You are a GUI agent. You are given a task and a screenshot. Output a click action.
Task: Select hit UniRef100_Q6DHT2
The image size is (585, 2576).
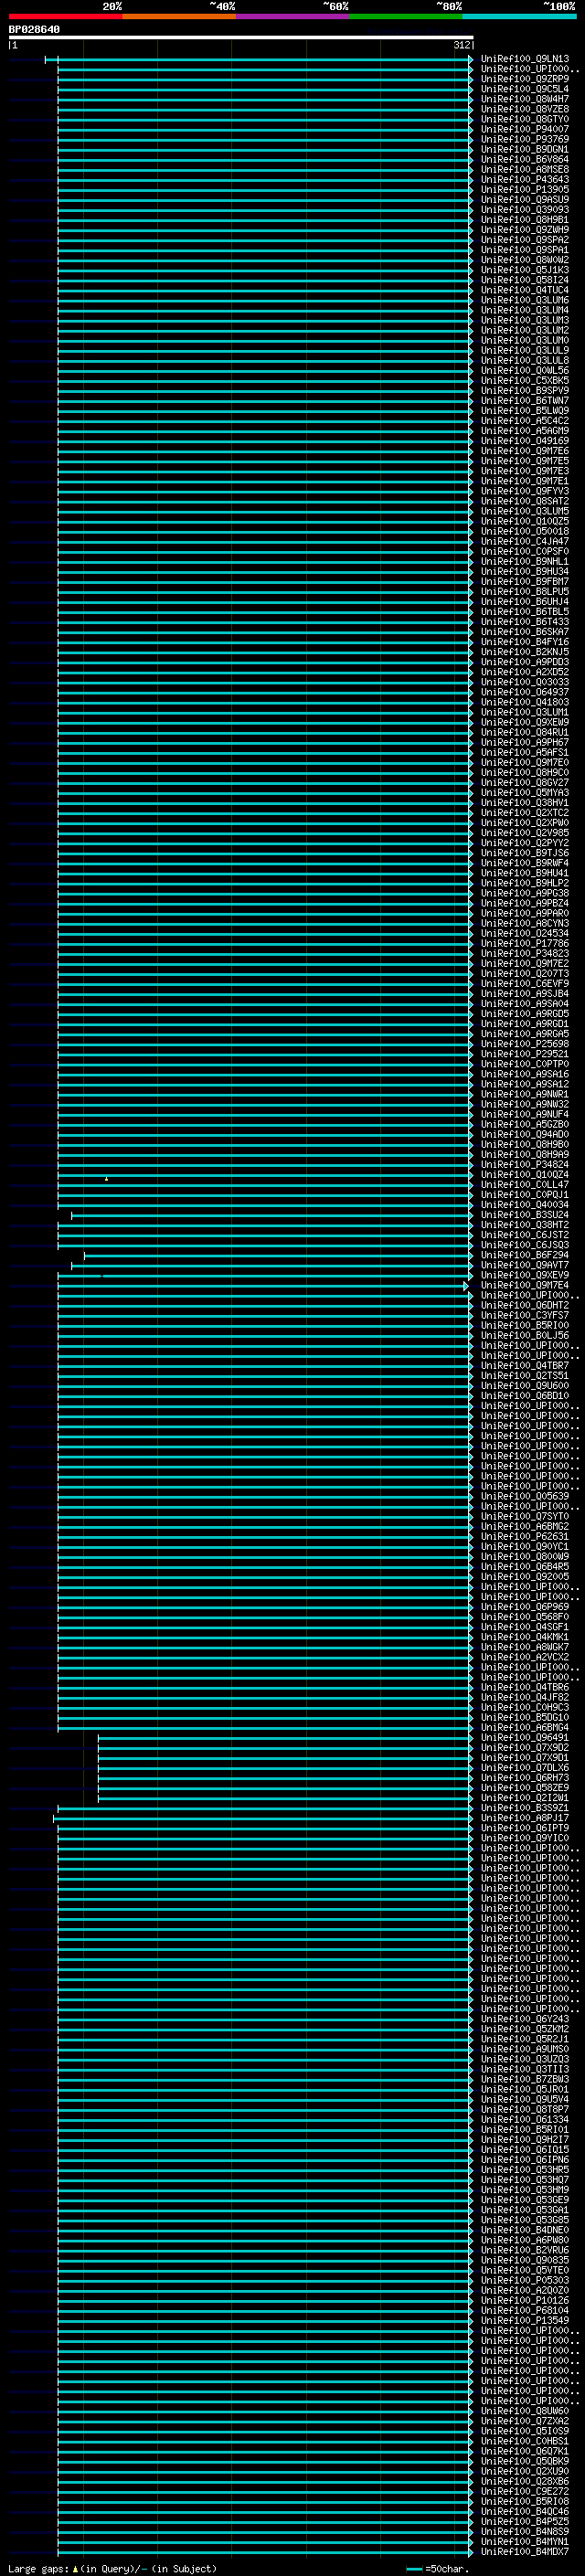[x=524, y=1306]
